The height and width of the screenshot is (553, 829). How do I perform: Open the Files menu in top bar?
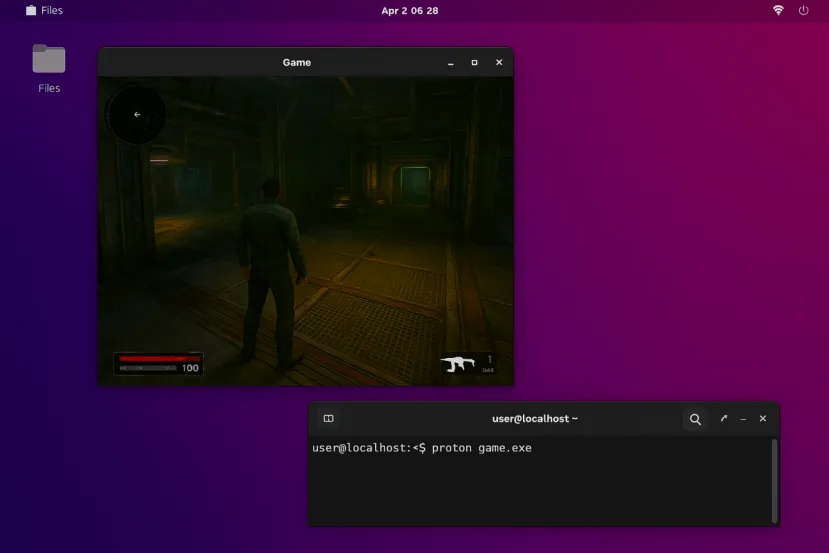point(44,10)
